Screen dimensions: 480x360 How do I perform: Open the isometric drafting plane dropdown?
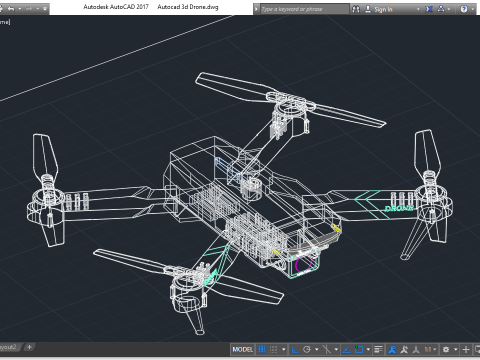point(336,349)
